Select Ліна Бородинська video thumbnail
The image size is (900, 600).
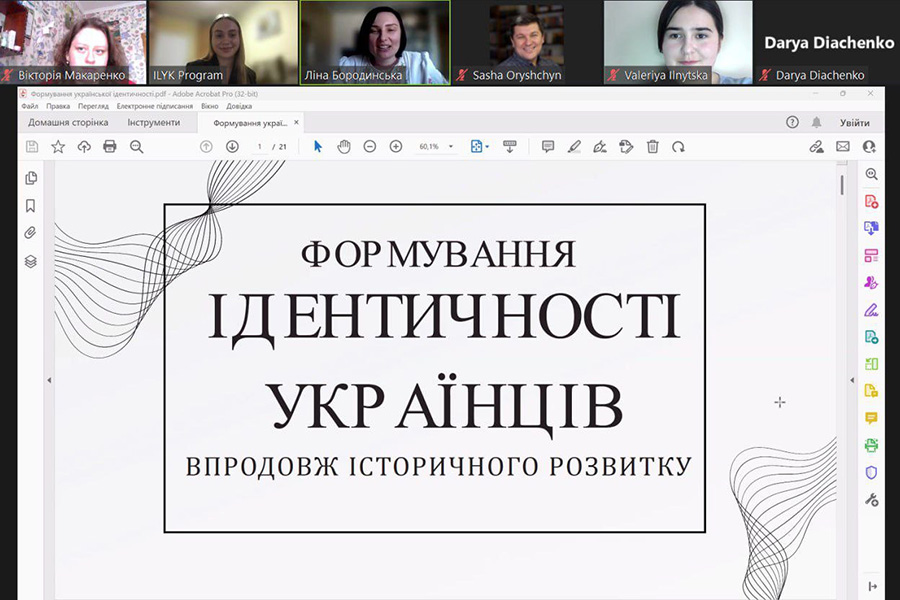click(x=375, y=42)
